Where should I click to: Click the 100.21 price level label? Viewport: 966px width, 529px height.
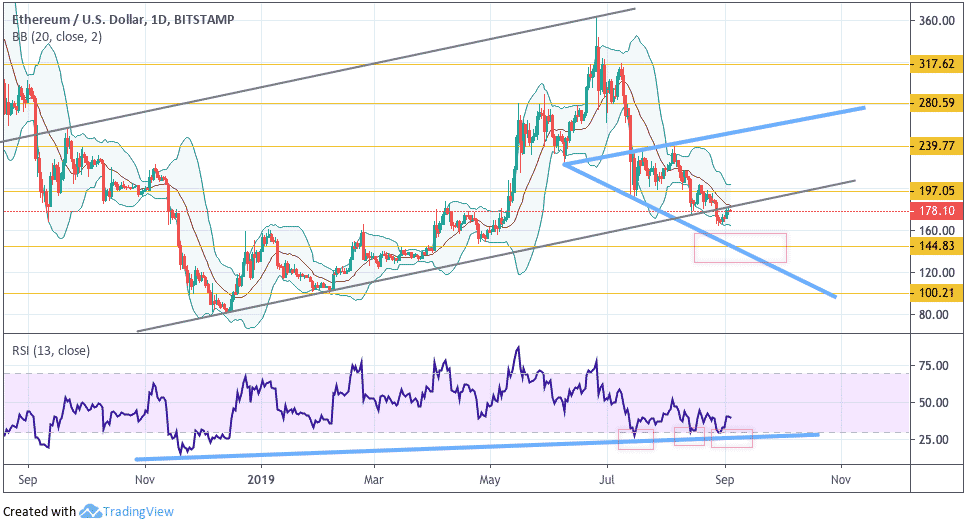tap(935, 293)
